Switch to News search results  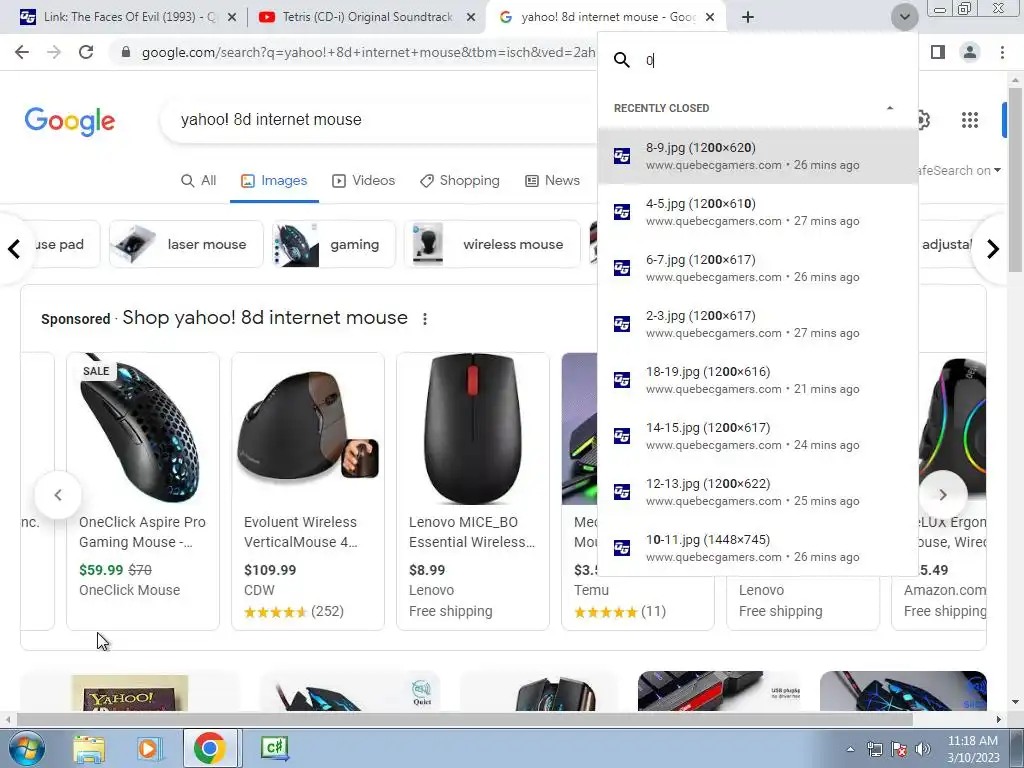pyautogui.click(x=552, y=181)
